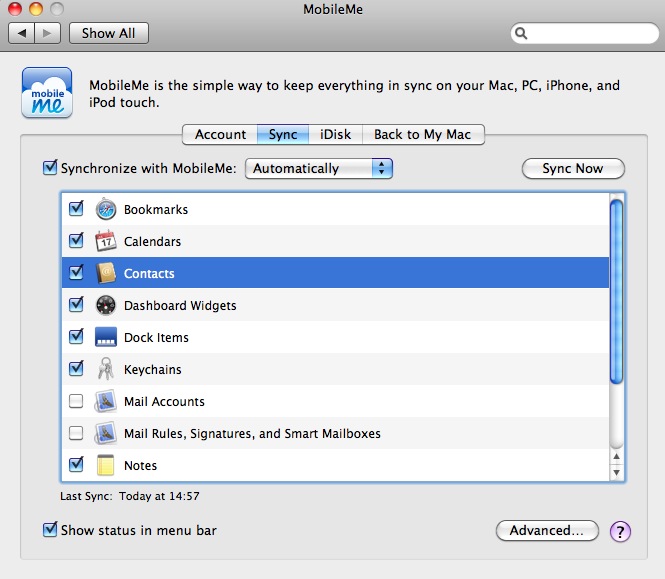This screenshot has height=579, width=665.
Task: Uncheck Synchronize with MobileMe
Action: [x=50, y=168]
